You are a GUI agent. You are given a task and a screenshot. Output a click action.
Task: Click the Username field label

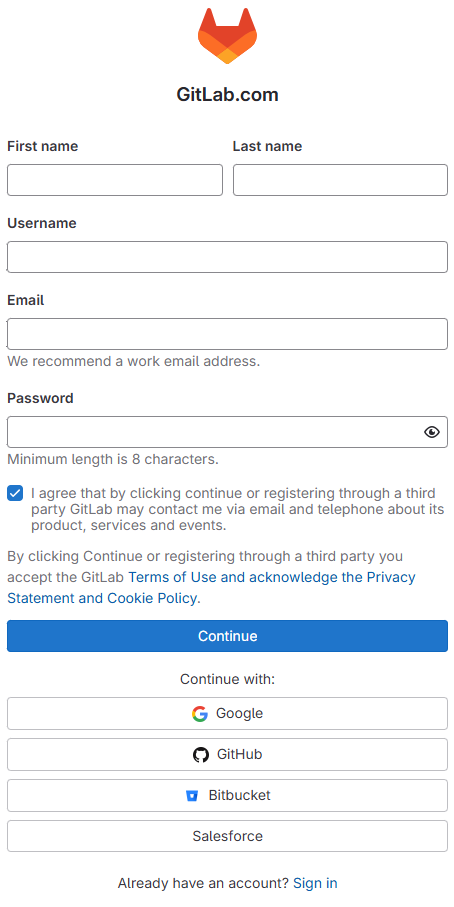[x=42, y=223]
